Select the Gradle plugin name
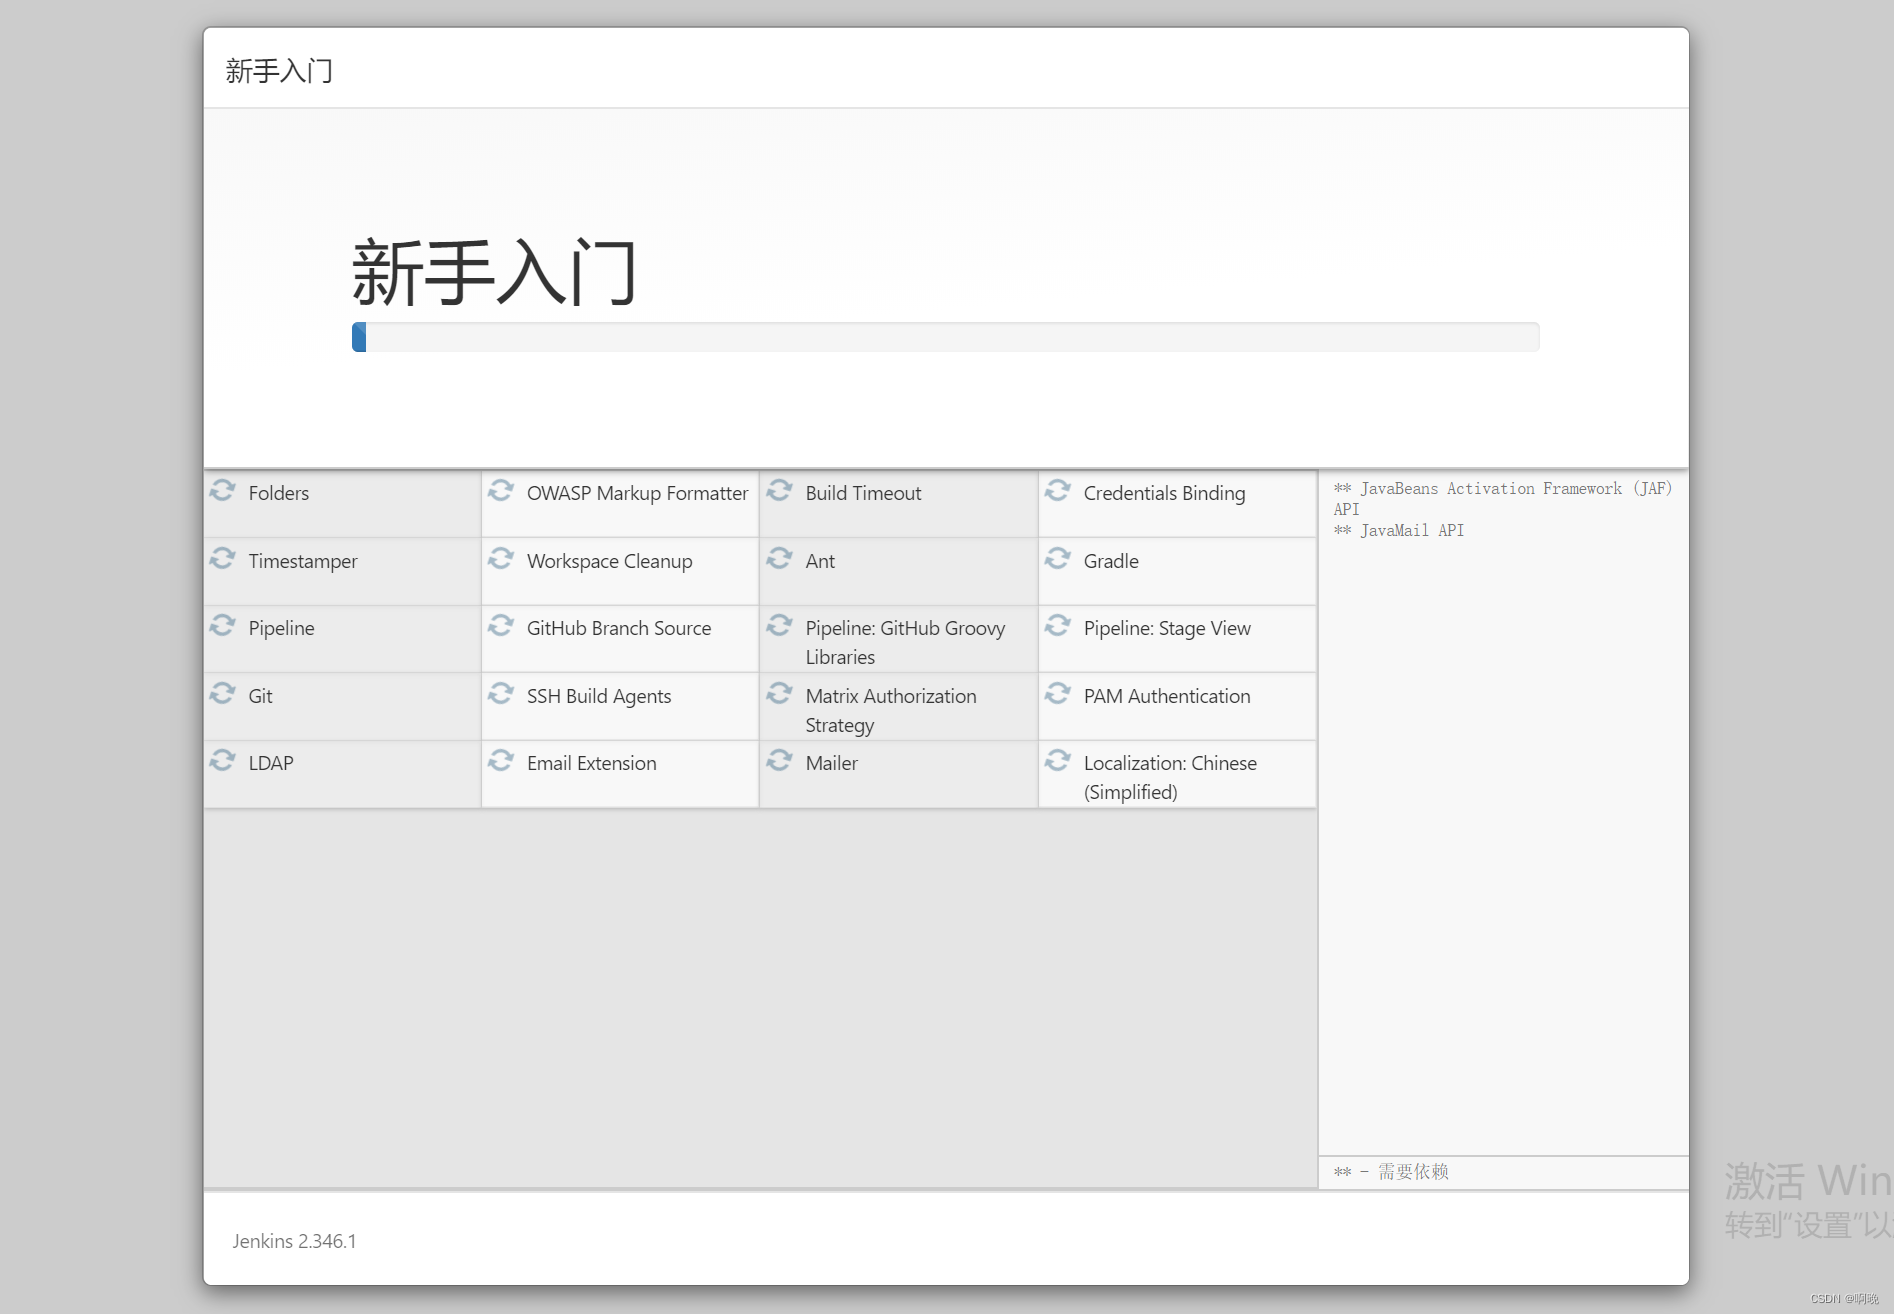1894x1314 pixels. click(x=1111, y=561)
